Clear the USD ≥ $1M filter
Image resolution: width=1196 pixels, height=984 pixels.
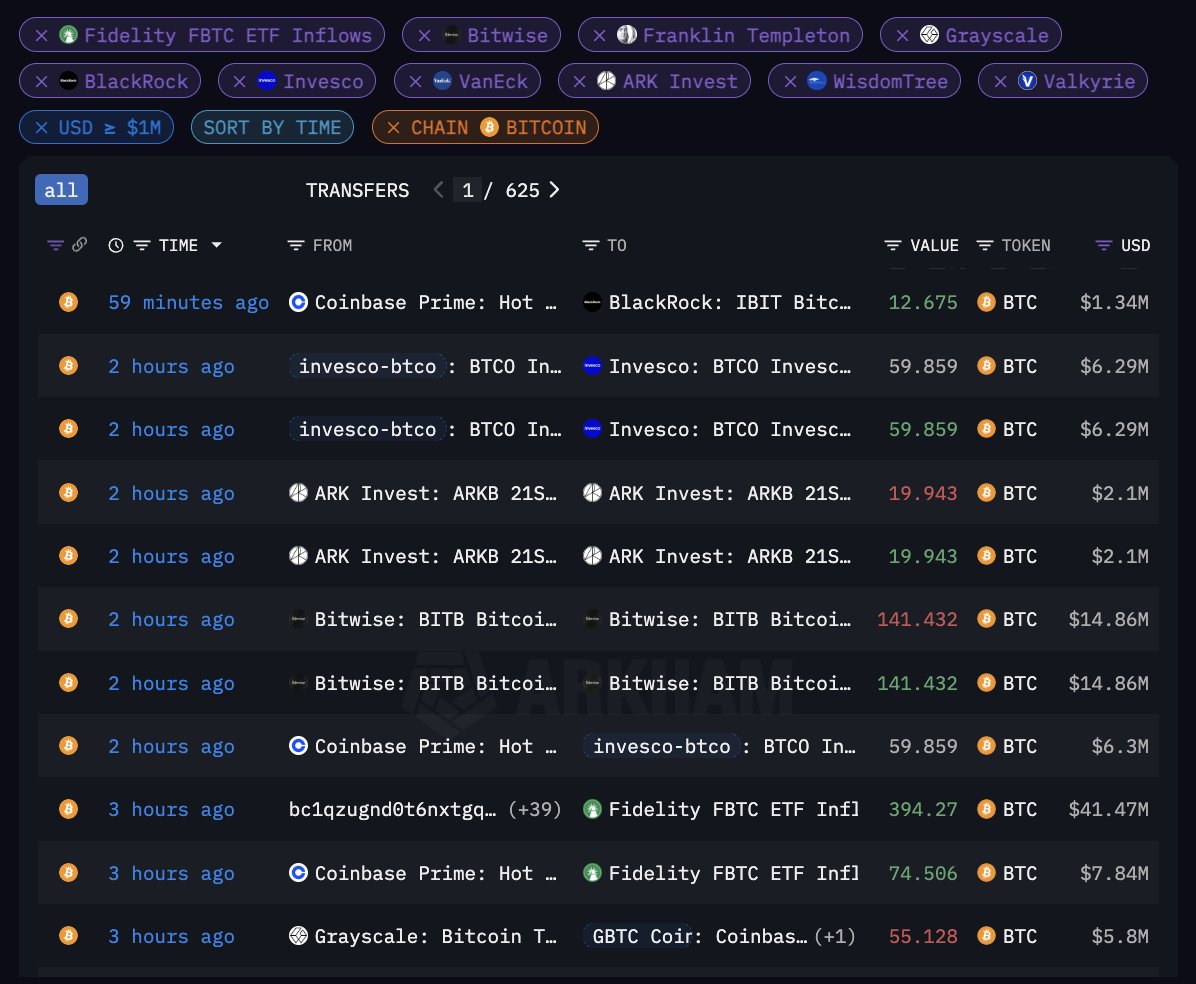pyautogui.click(x=42, y=127)
